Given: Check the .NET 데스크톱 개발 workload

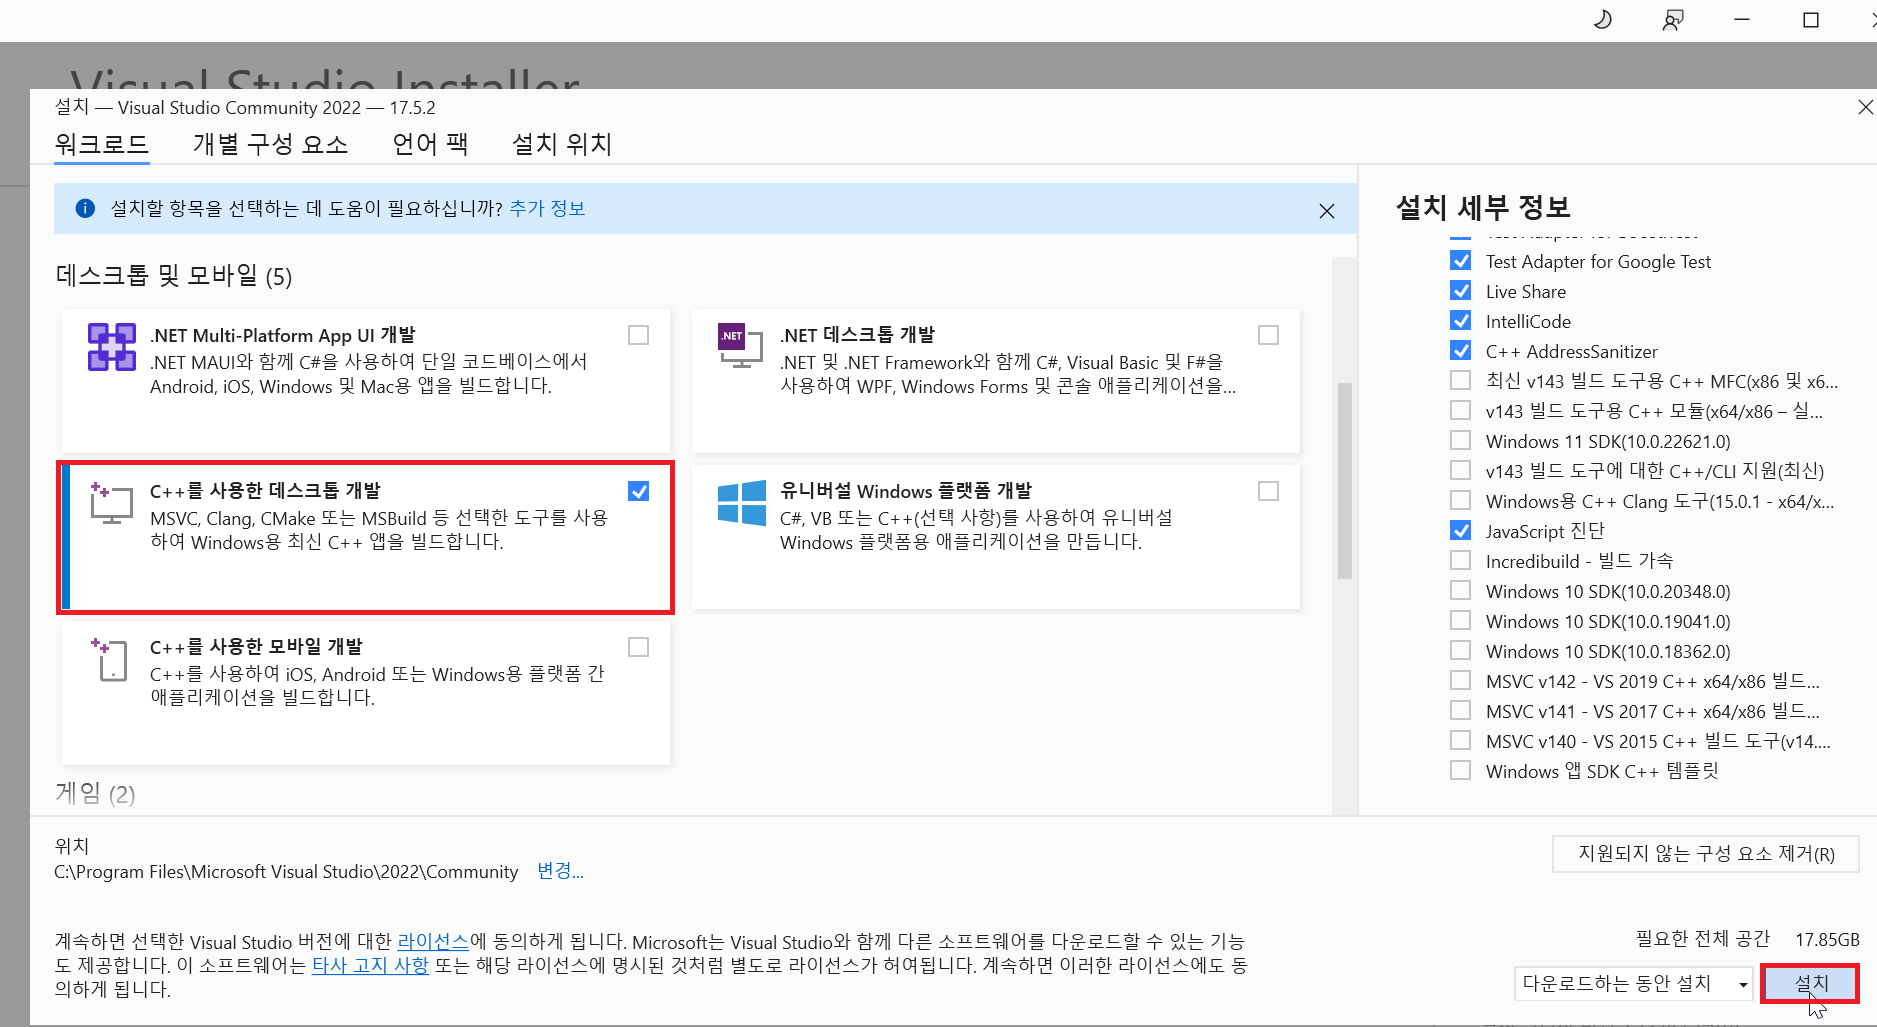Looking at the screenshot, I should (x=1268, y=335).
